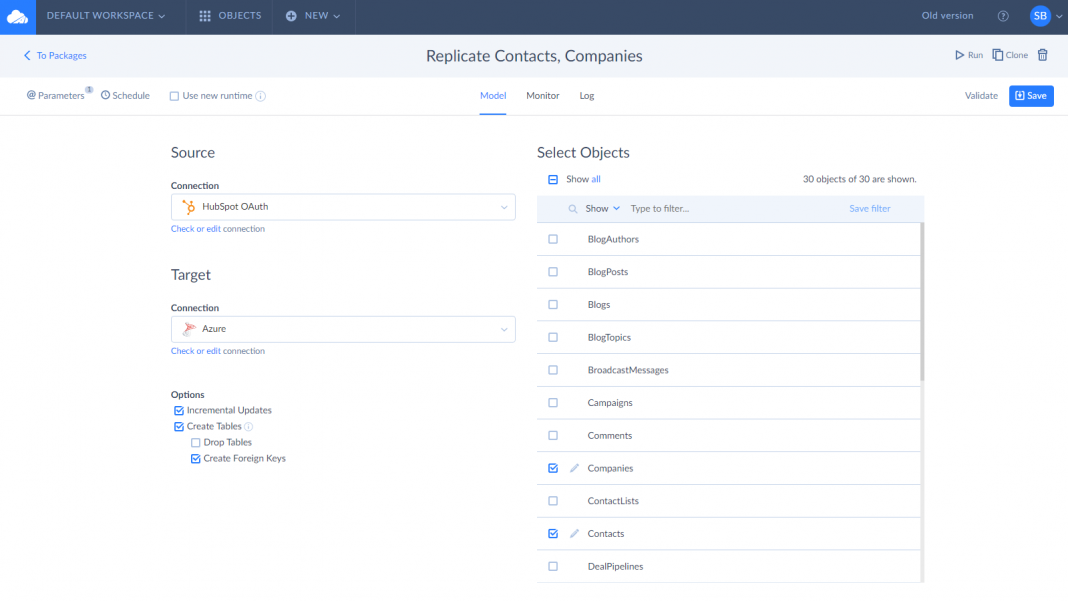This screenshot has height=601, width=1068.
Task: Enable the Drop Tables checkbox
Action: pos(196,442)
